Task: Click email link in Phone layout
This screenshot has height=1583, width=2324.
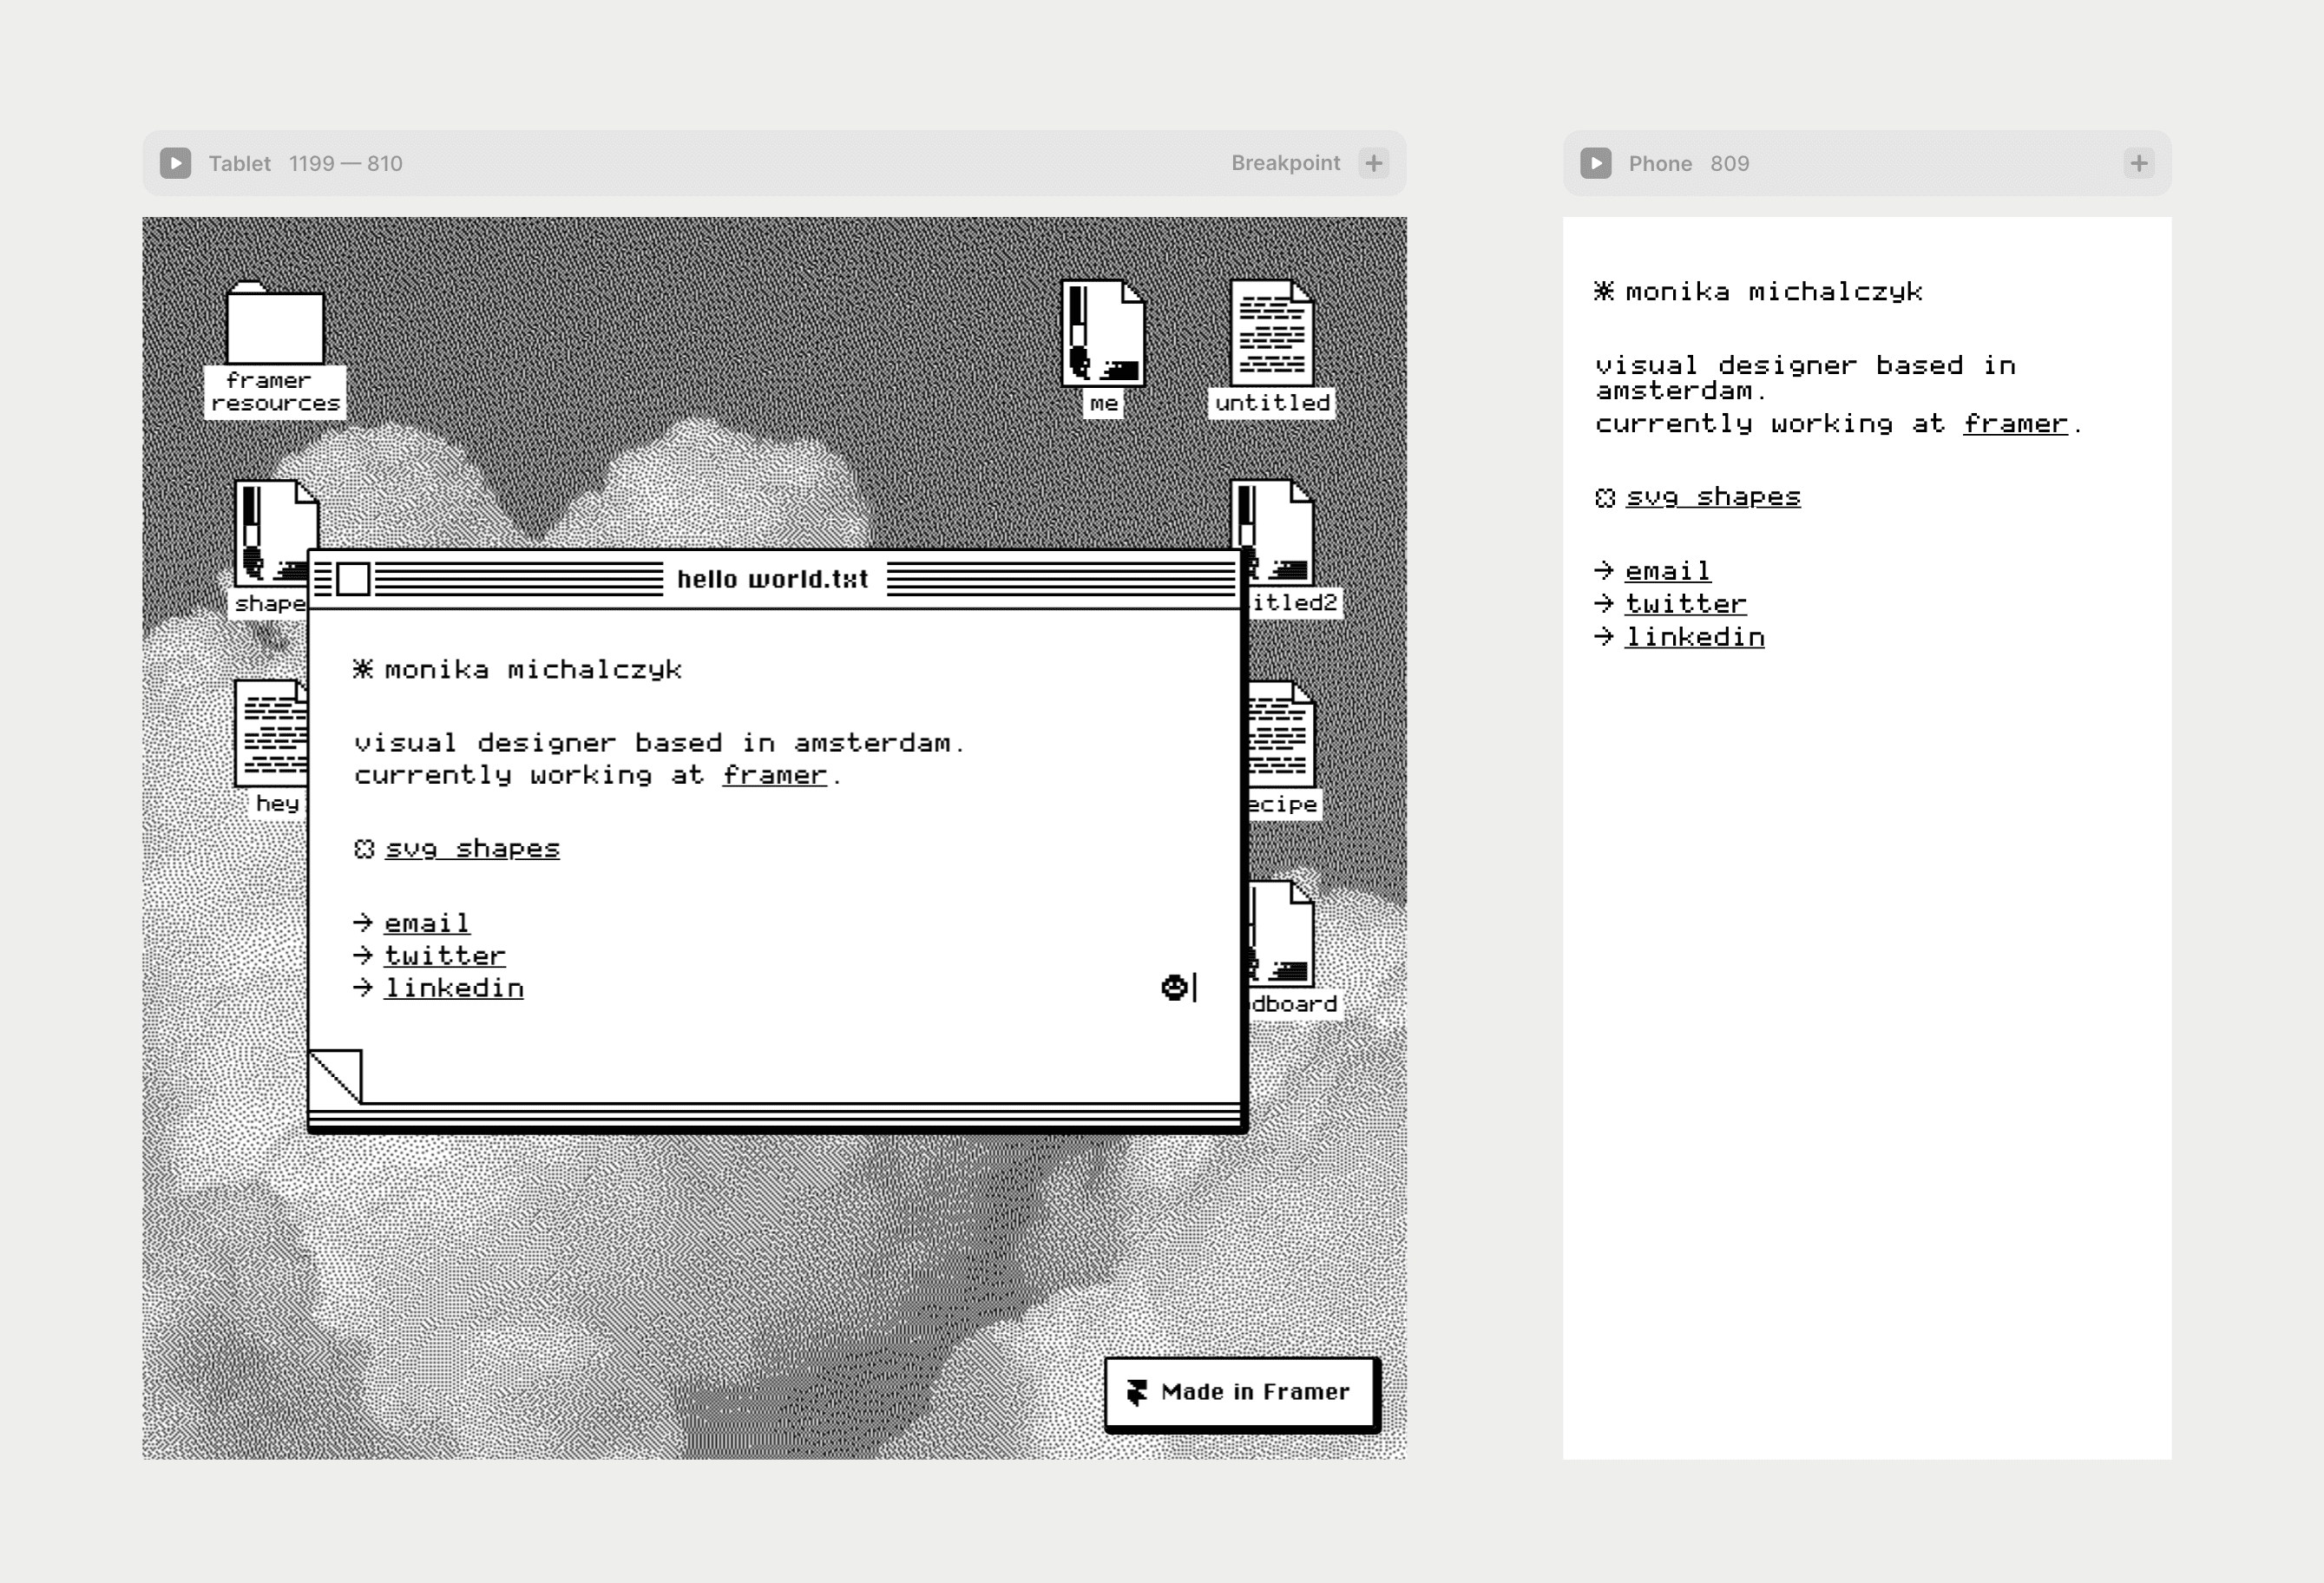Action: pyautogui.click(x=1667, y=571)
